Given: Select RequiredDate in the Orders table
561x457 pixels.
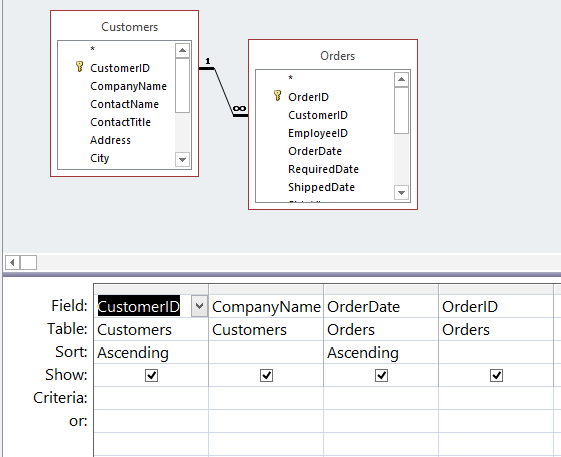Looking at the screenshot, I should coord(323,169).
